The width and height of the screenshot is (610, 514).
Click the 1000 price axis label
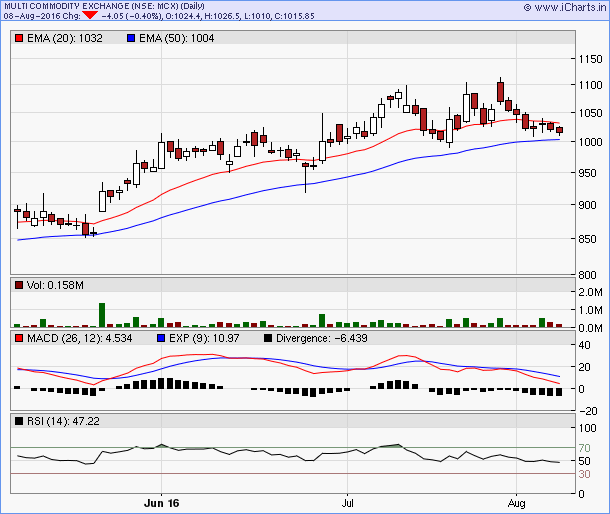(x=590, y=142)
